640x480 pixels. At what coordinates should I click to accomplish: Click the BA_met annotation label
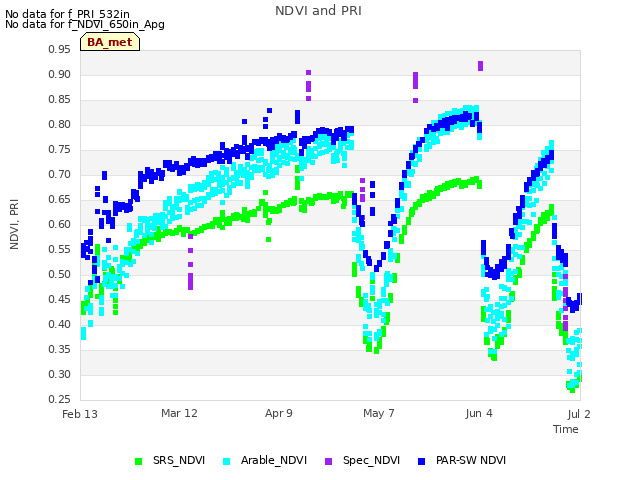click(x=110, y=42)
